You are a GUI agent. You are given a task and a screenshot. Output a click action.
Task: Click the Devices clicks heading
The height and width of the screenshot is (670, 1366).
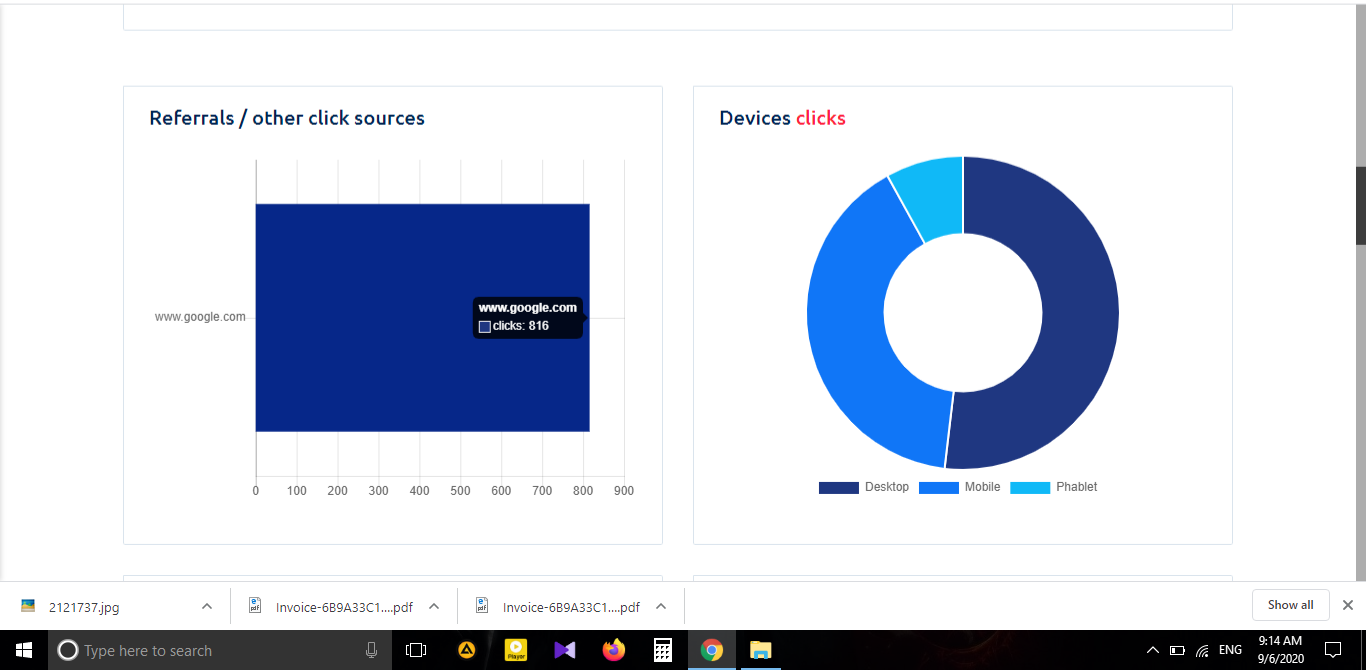[x=782, y=118]
